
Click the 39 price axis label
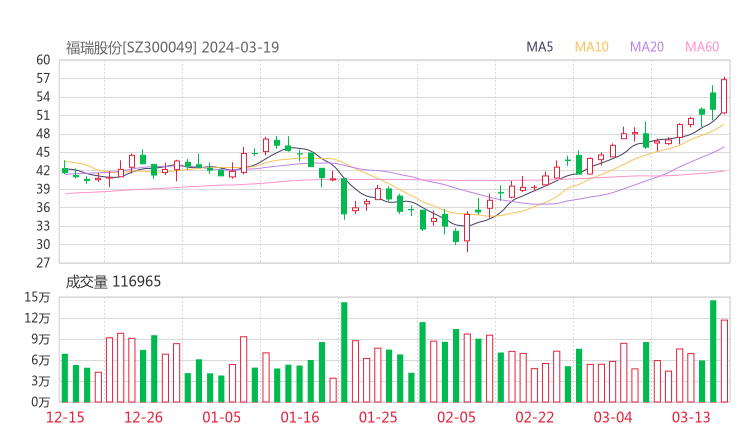(43, 189)
